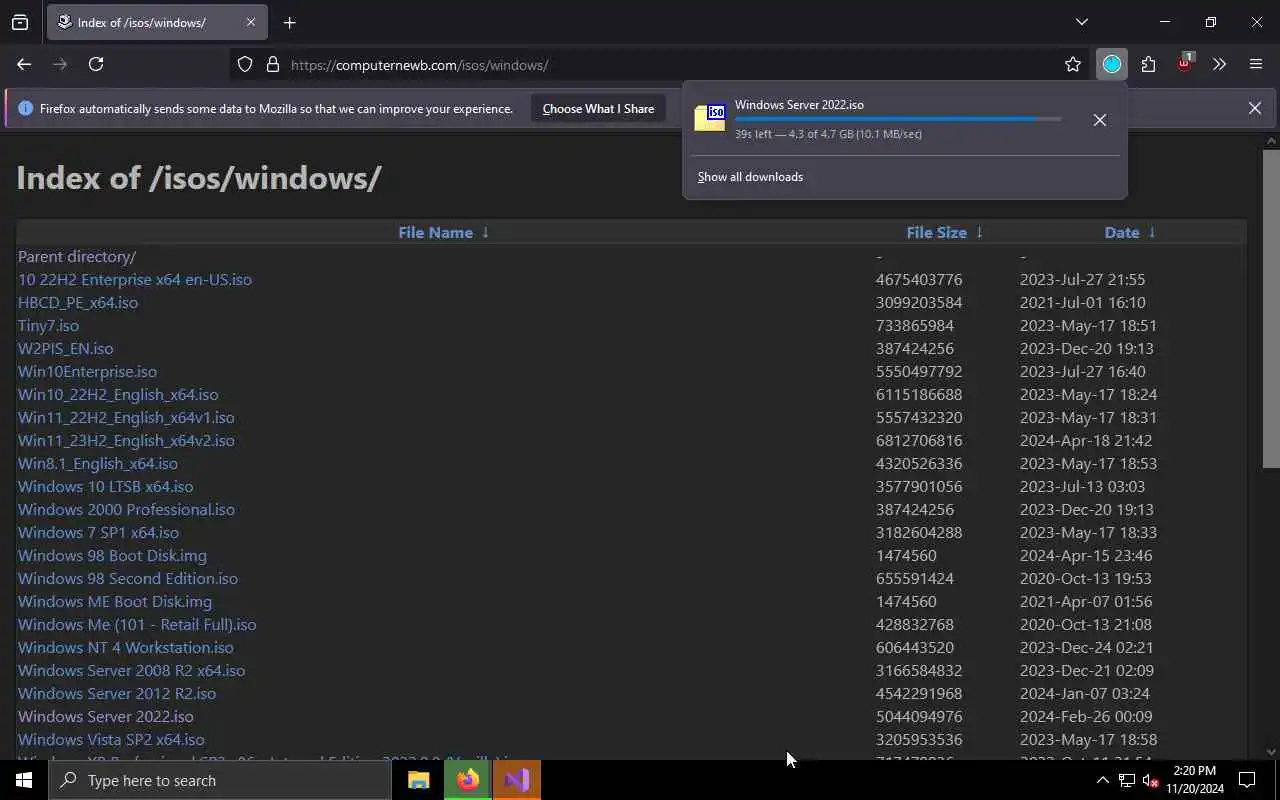Click the site security padlock icon

[272, 65]
